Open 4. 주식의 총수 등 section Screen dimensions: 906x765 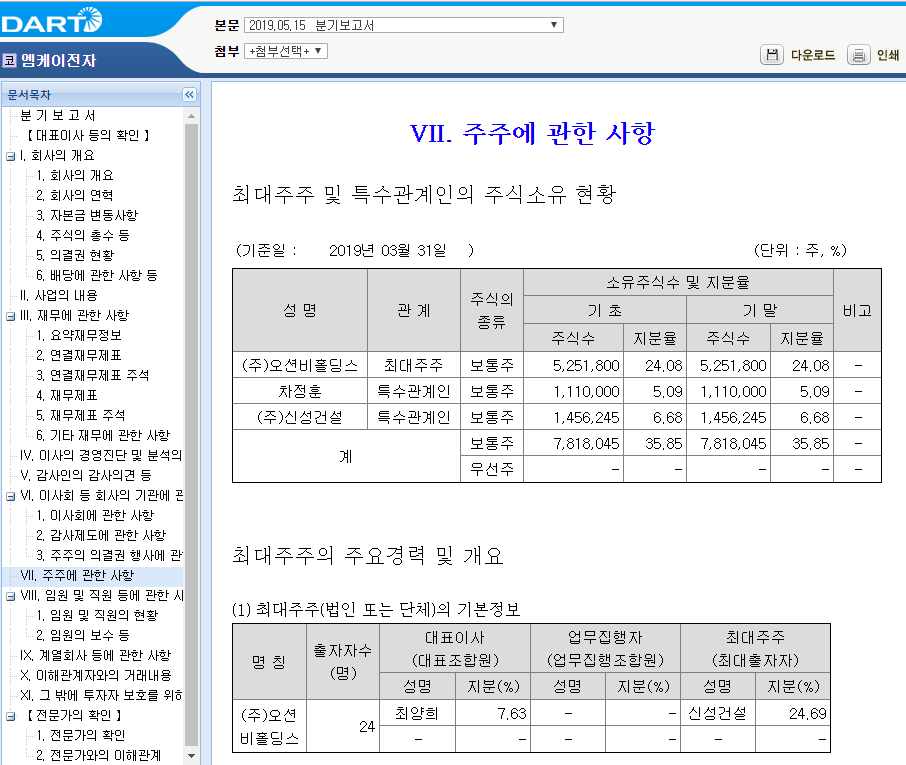[83, 235]
